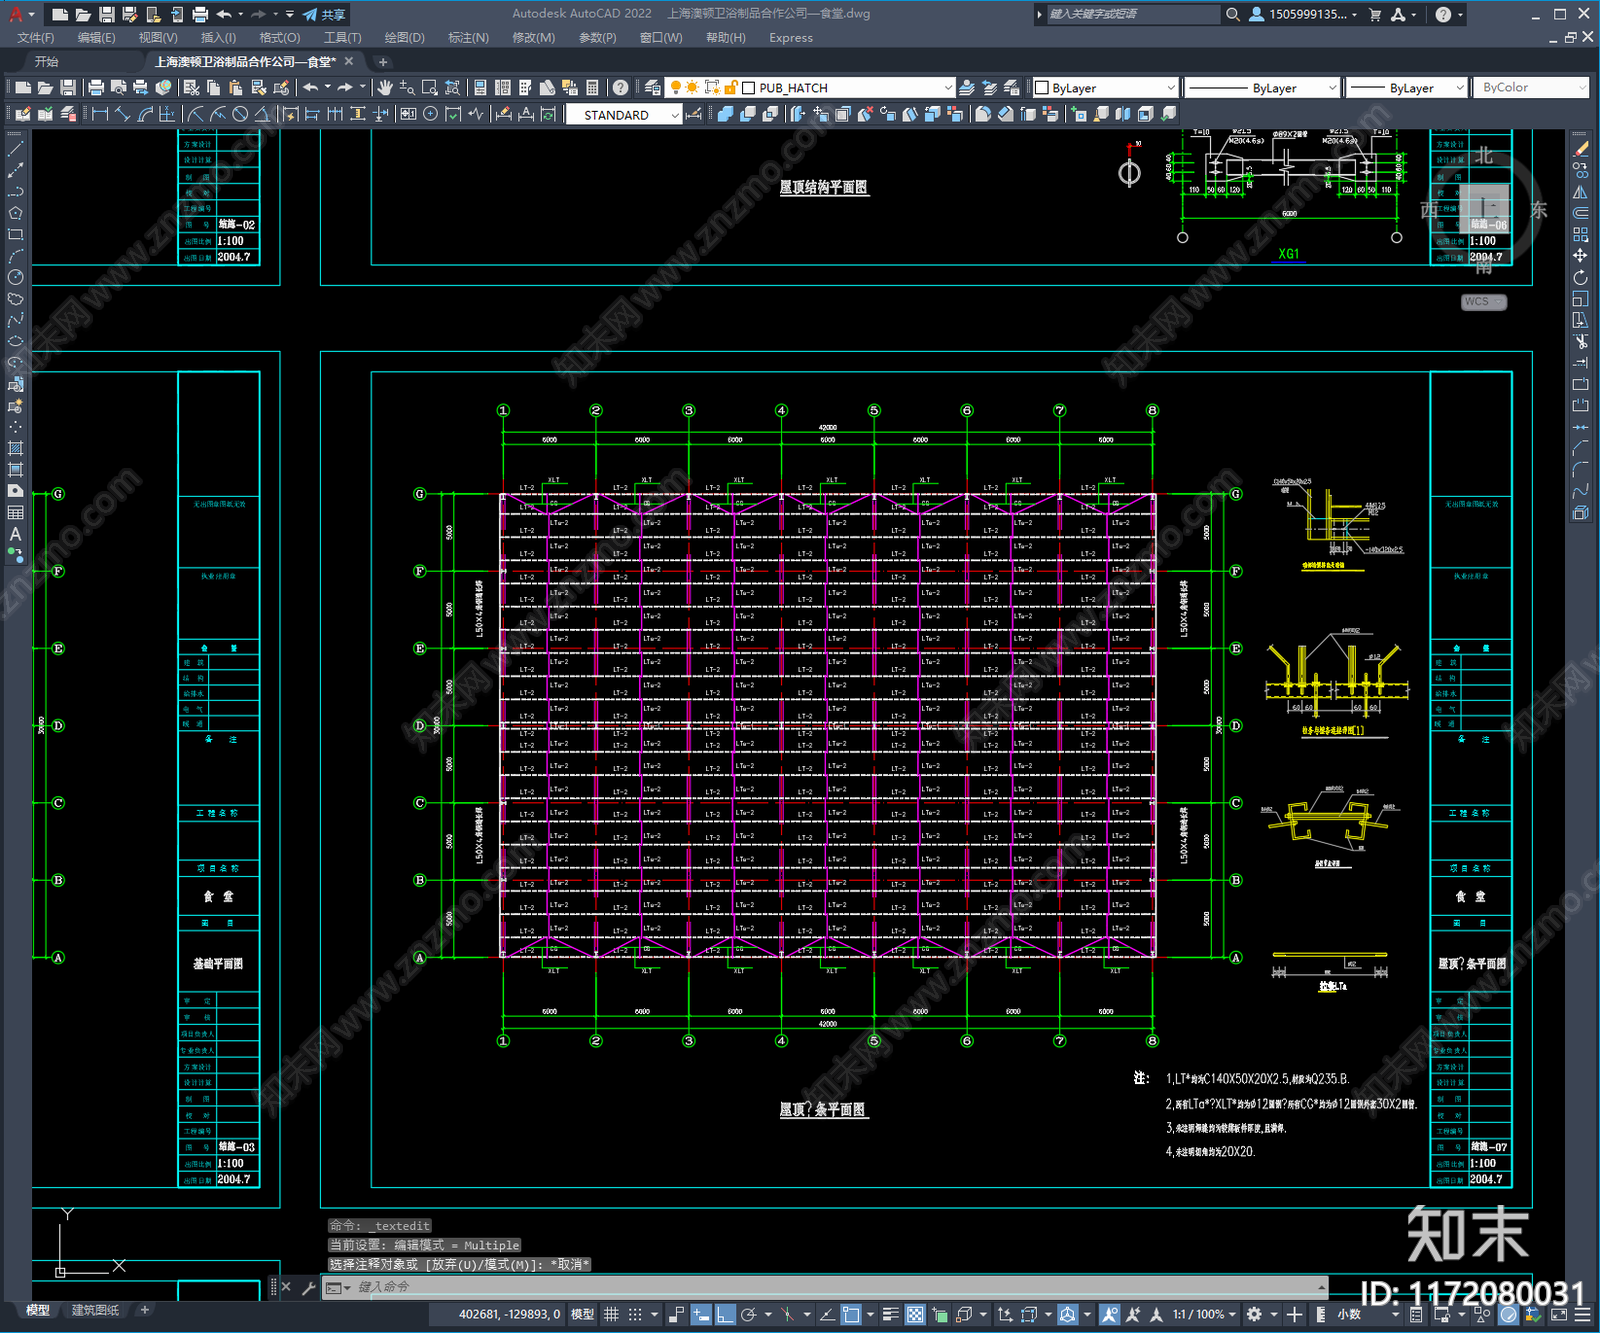1600x1333 pixels.
Task: Click the command line customize wrench icon
Action: 308,1287
